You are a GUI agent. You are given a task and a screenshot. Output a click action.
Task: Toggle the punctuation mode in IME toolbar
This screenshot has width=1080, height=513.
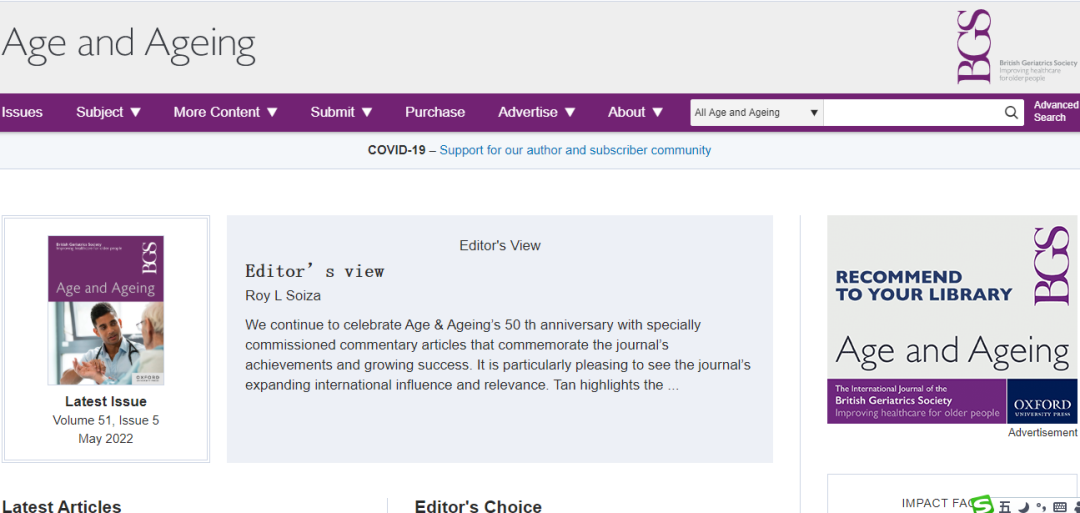(1041, 506)
